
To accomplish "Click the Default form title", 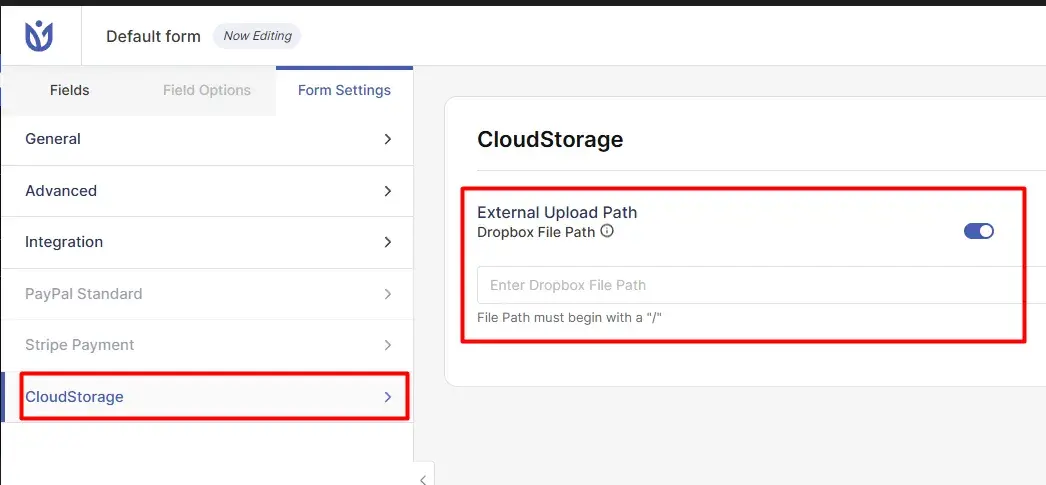I will pyautogui.click(x=153, y=37).
